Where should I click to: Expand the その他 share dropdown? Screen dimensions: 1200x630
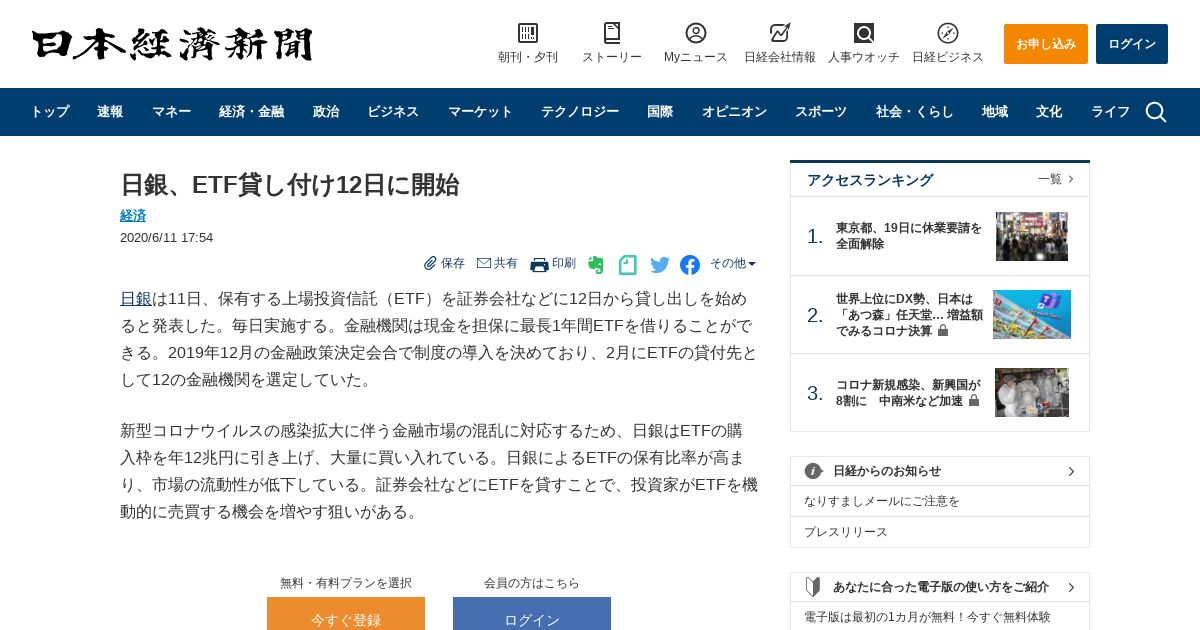pos(733,264)
